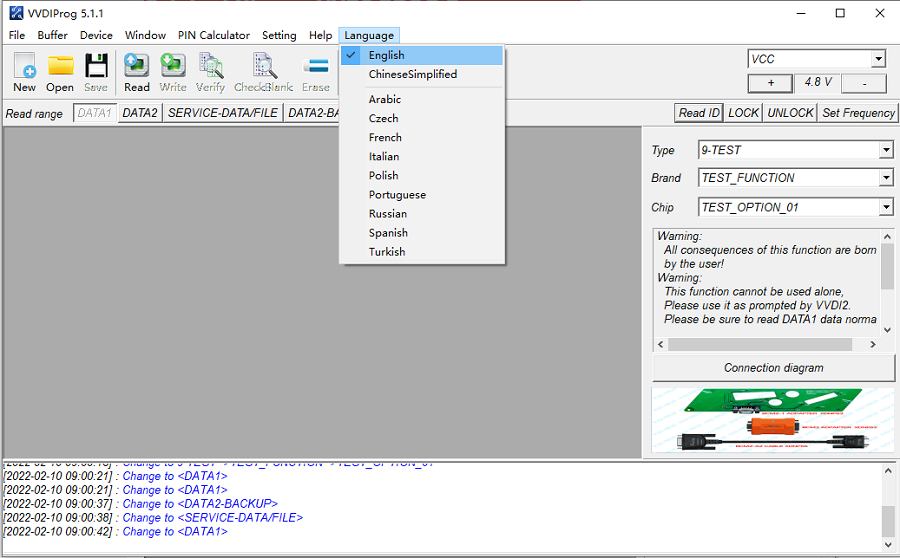The width and height of the screenshot is (900, 558).
Task: Open a file with the Open icon
Action: click(60, 73)
